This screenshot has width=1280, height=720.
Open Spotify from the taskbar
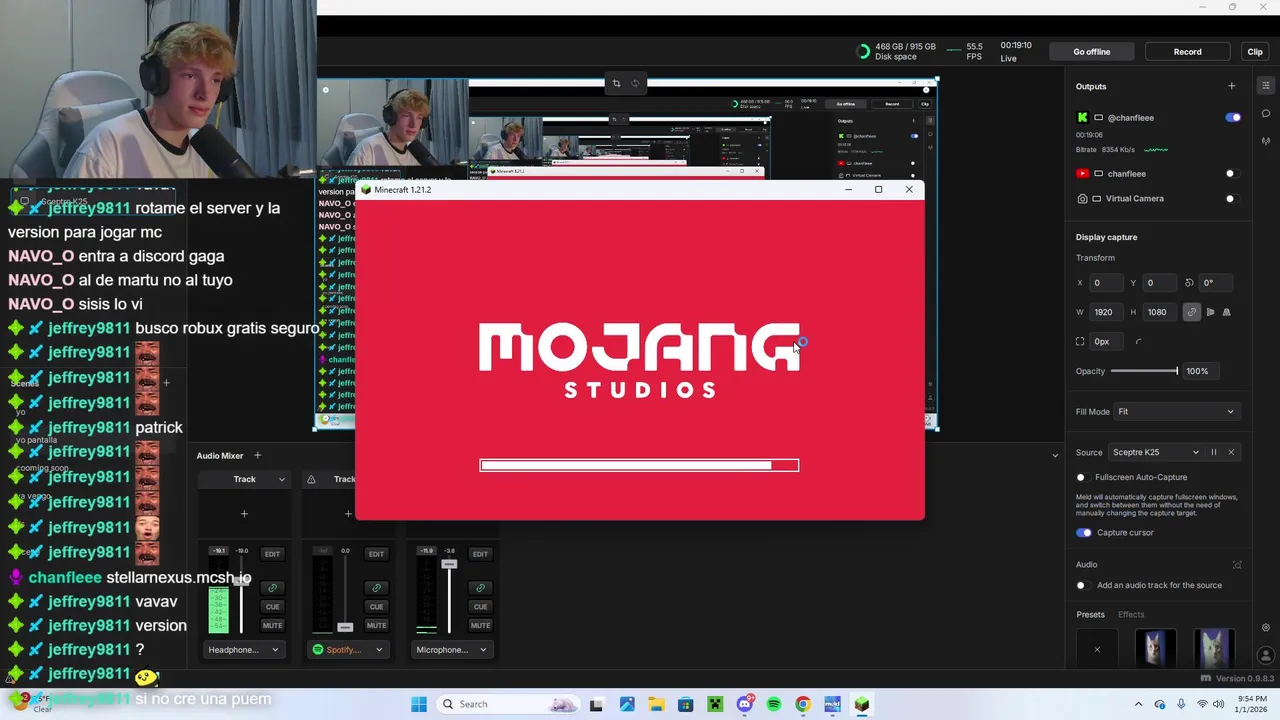774,704
